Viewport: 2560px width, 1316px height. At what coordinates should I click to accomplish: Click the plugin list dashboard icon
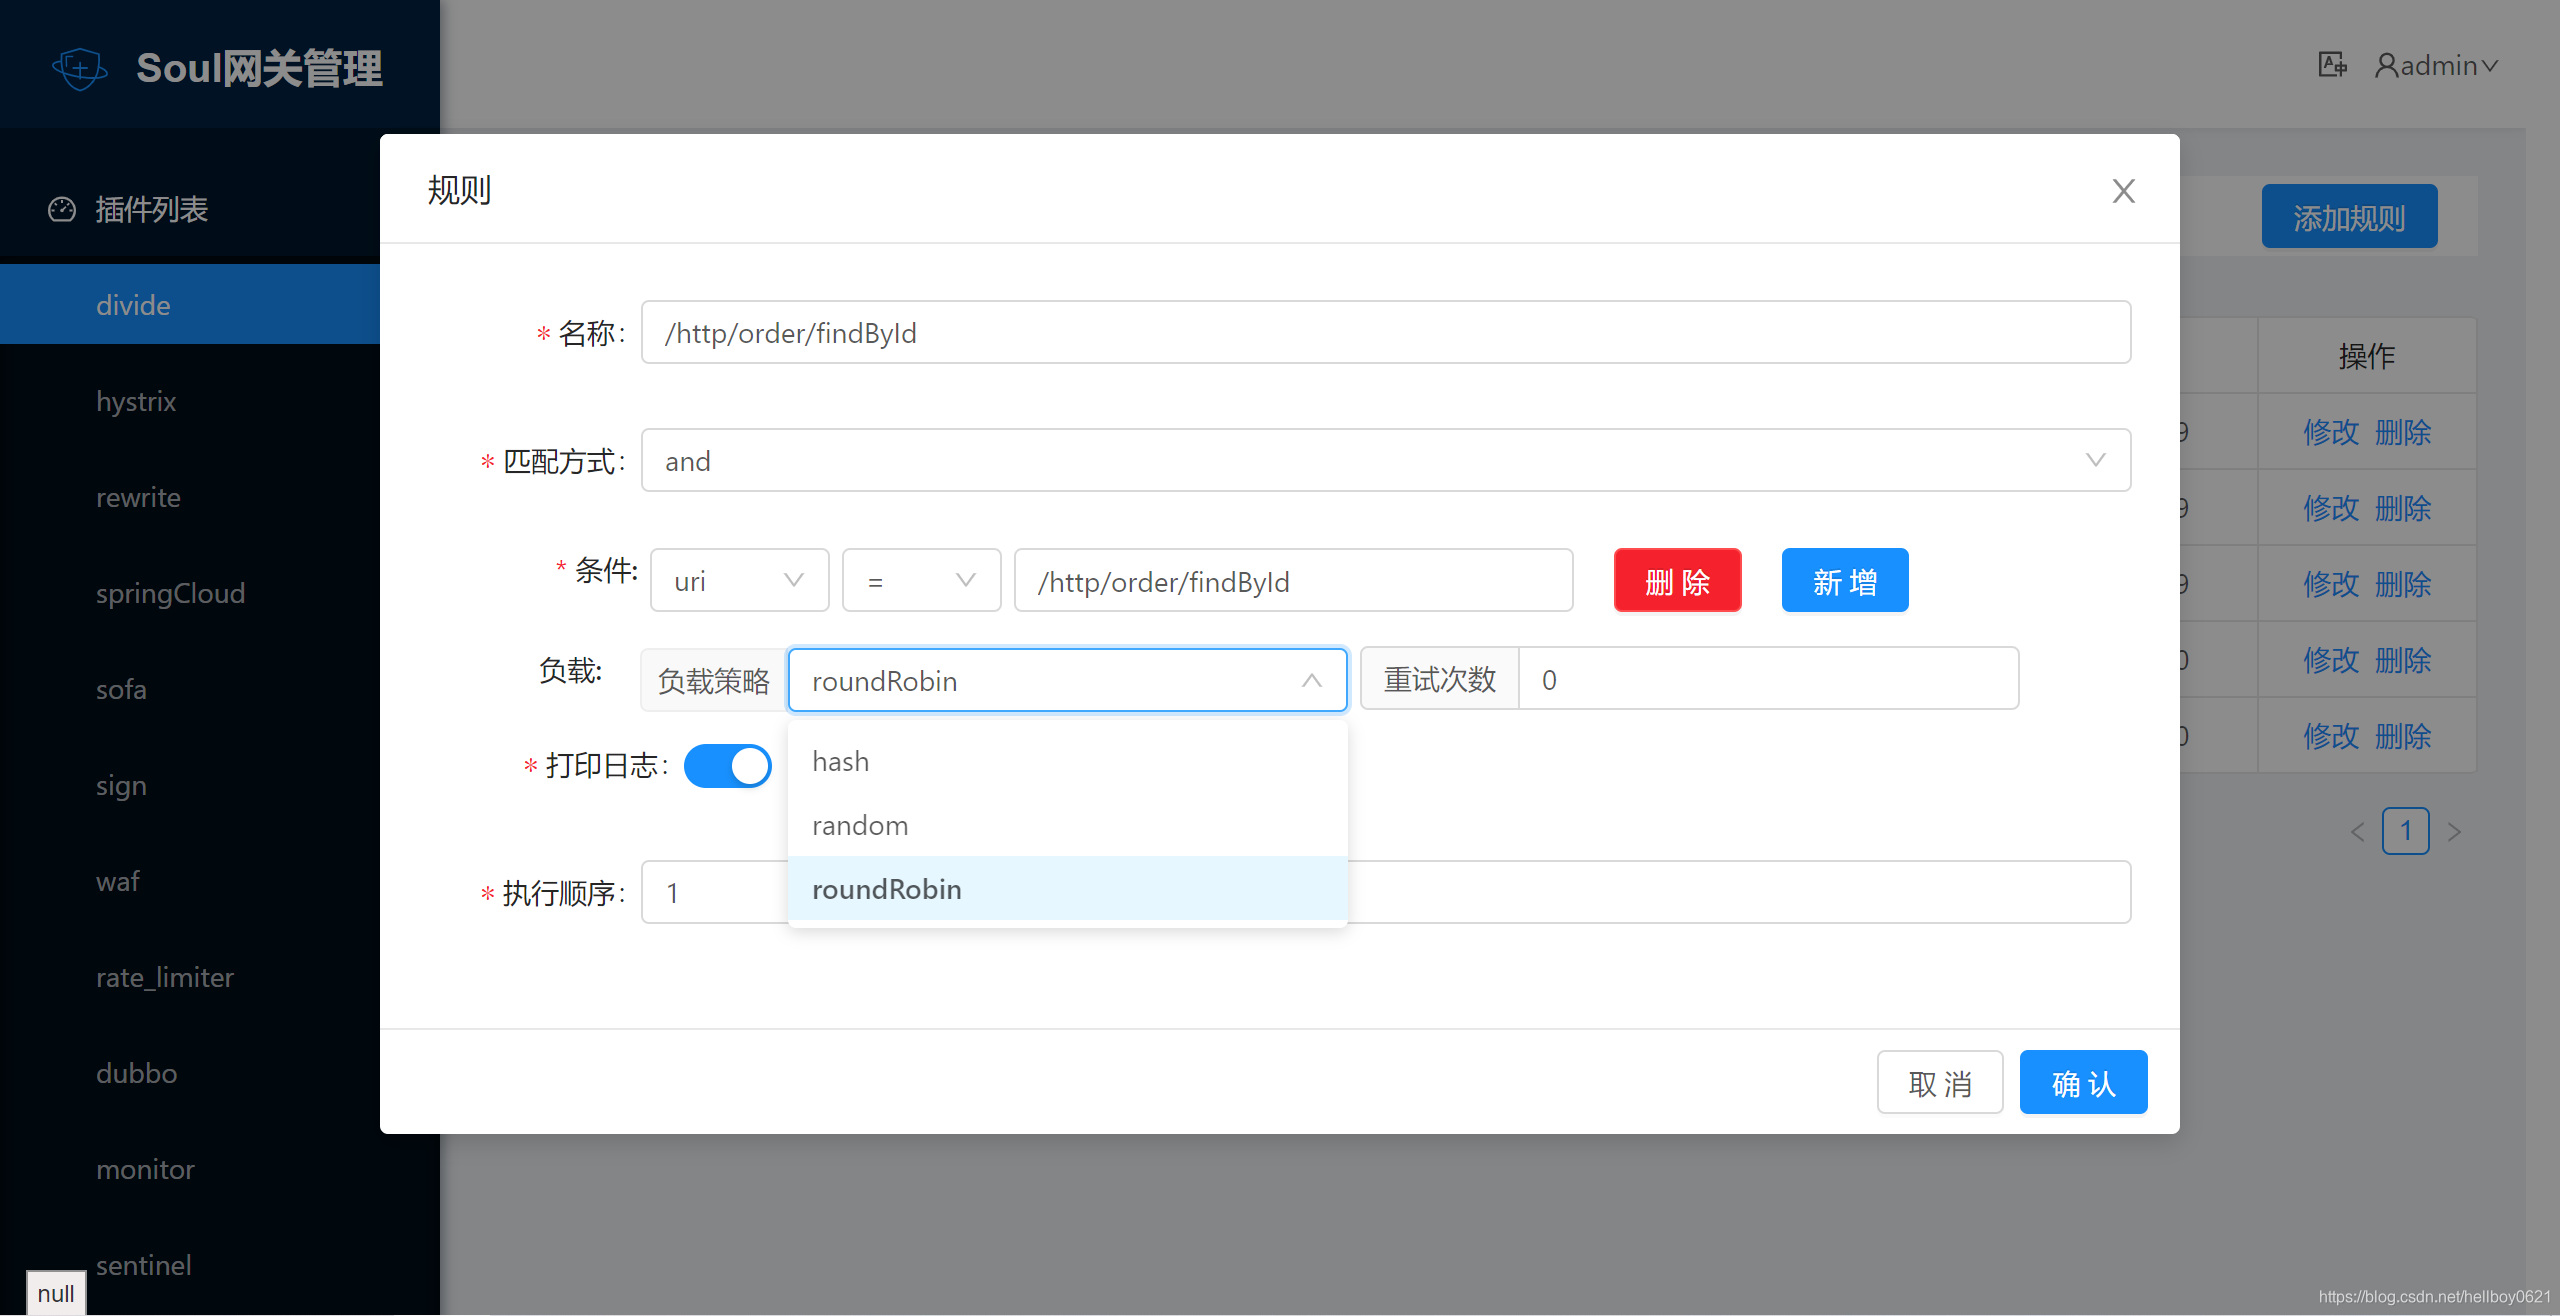(x=62, y=209)
